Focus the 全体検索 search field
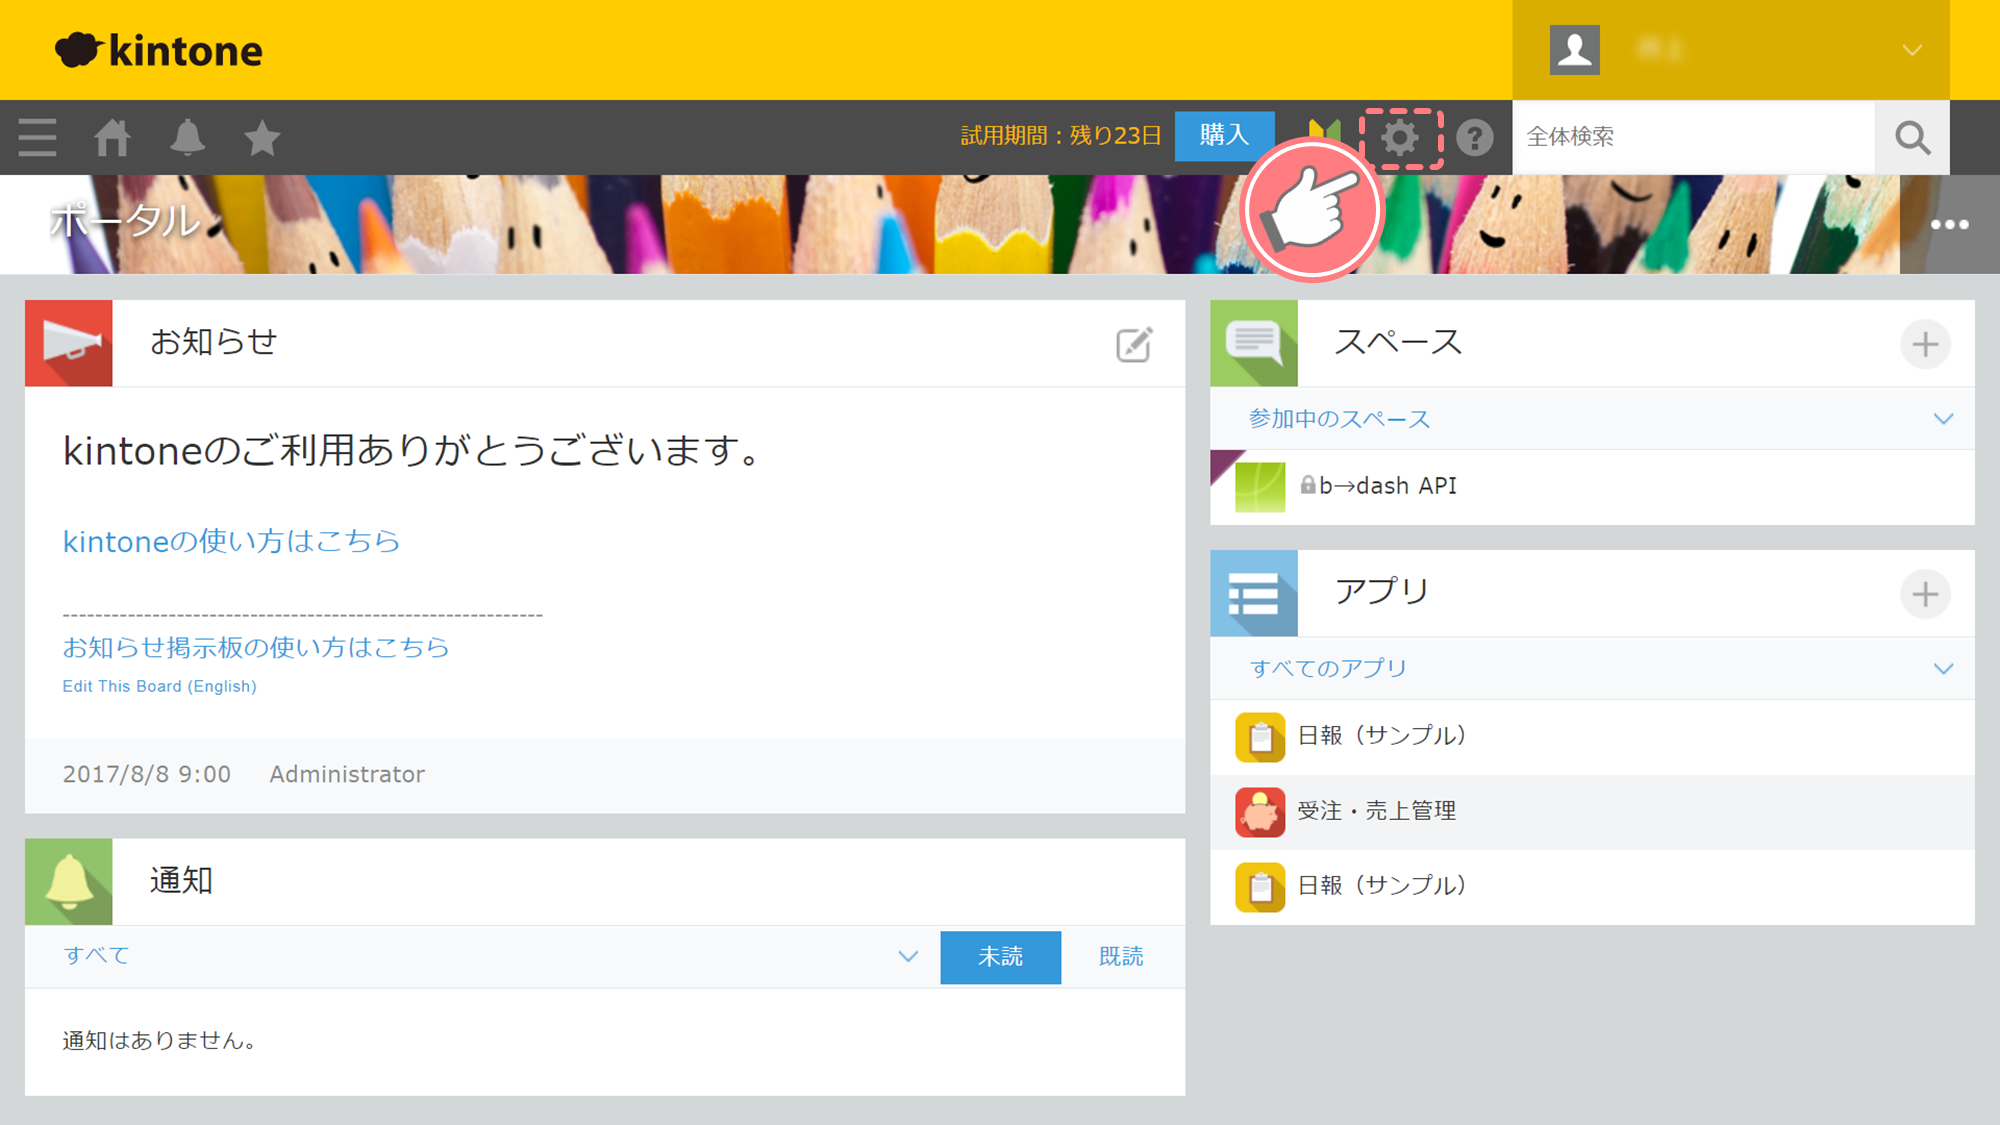Image resolution: width=2000 pixels, height=1125 pixels. point(1694,137)
